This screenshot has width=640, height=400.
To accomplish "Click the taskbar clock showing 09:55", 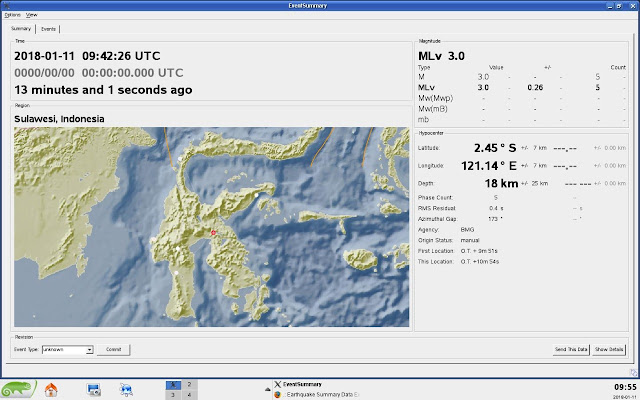I will (625, 387).
